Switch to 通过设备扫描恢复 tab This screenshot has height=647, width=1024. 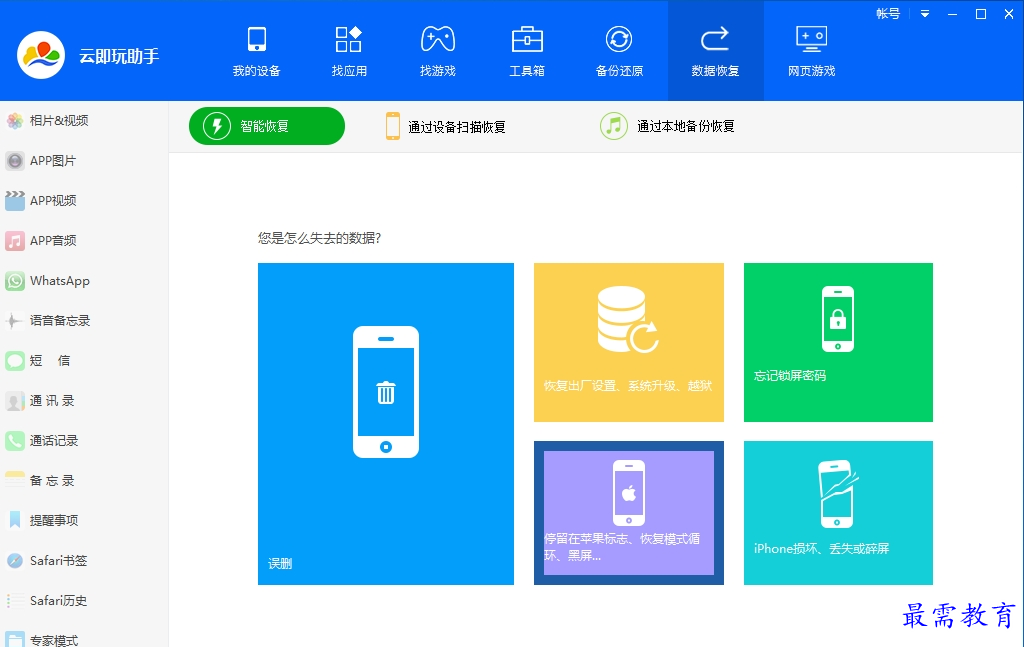coord(446,126)
